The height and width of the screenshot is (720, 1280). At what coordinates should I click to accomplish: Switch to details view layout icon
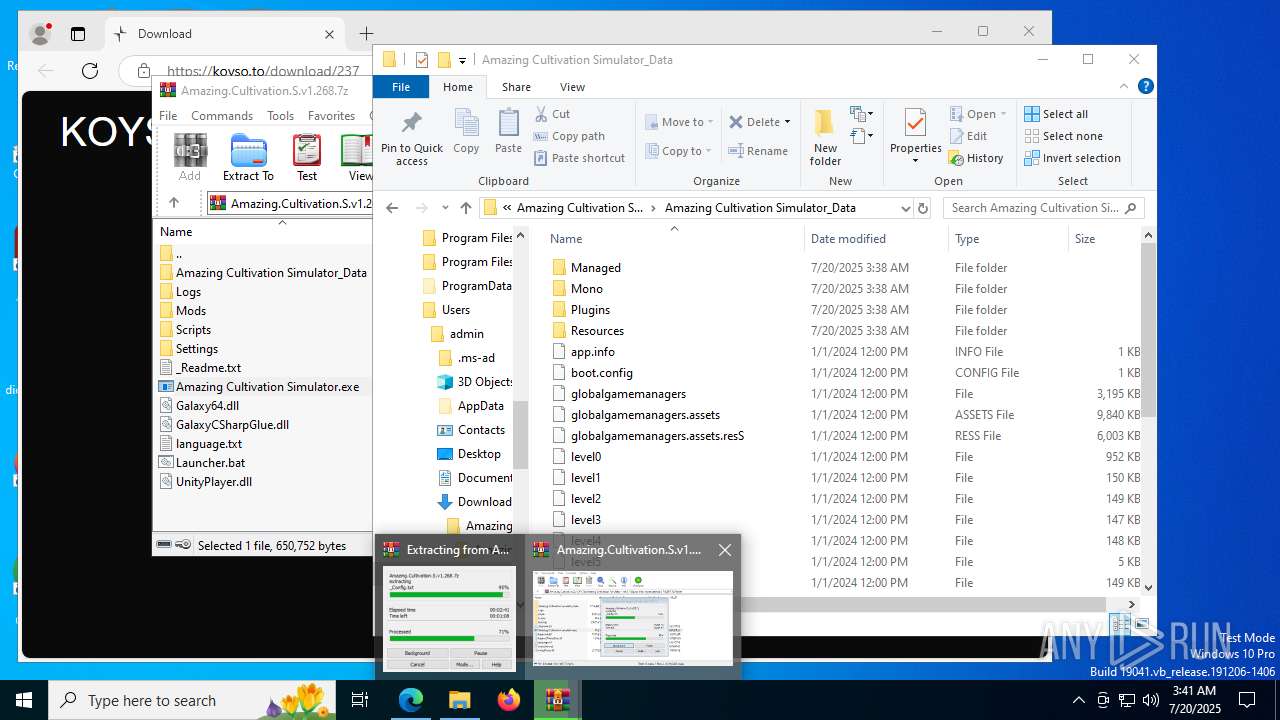(1121, 624)
